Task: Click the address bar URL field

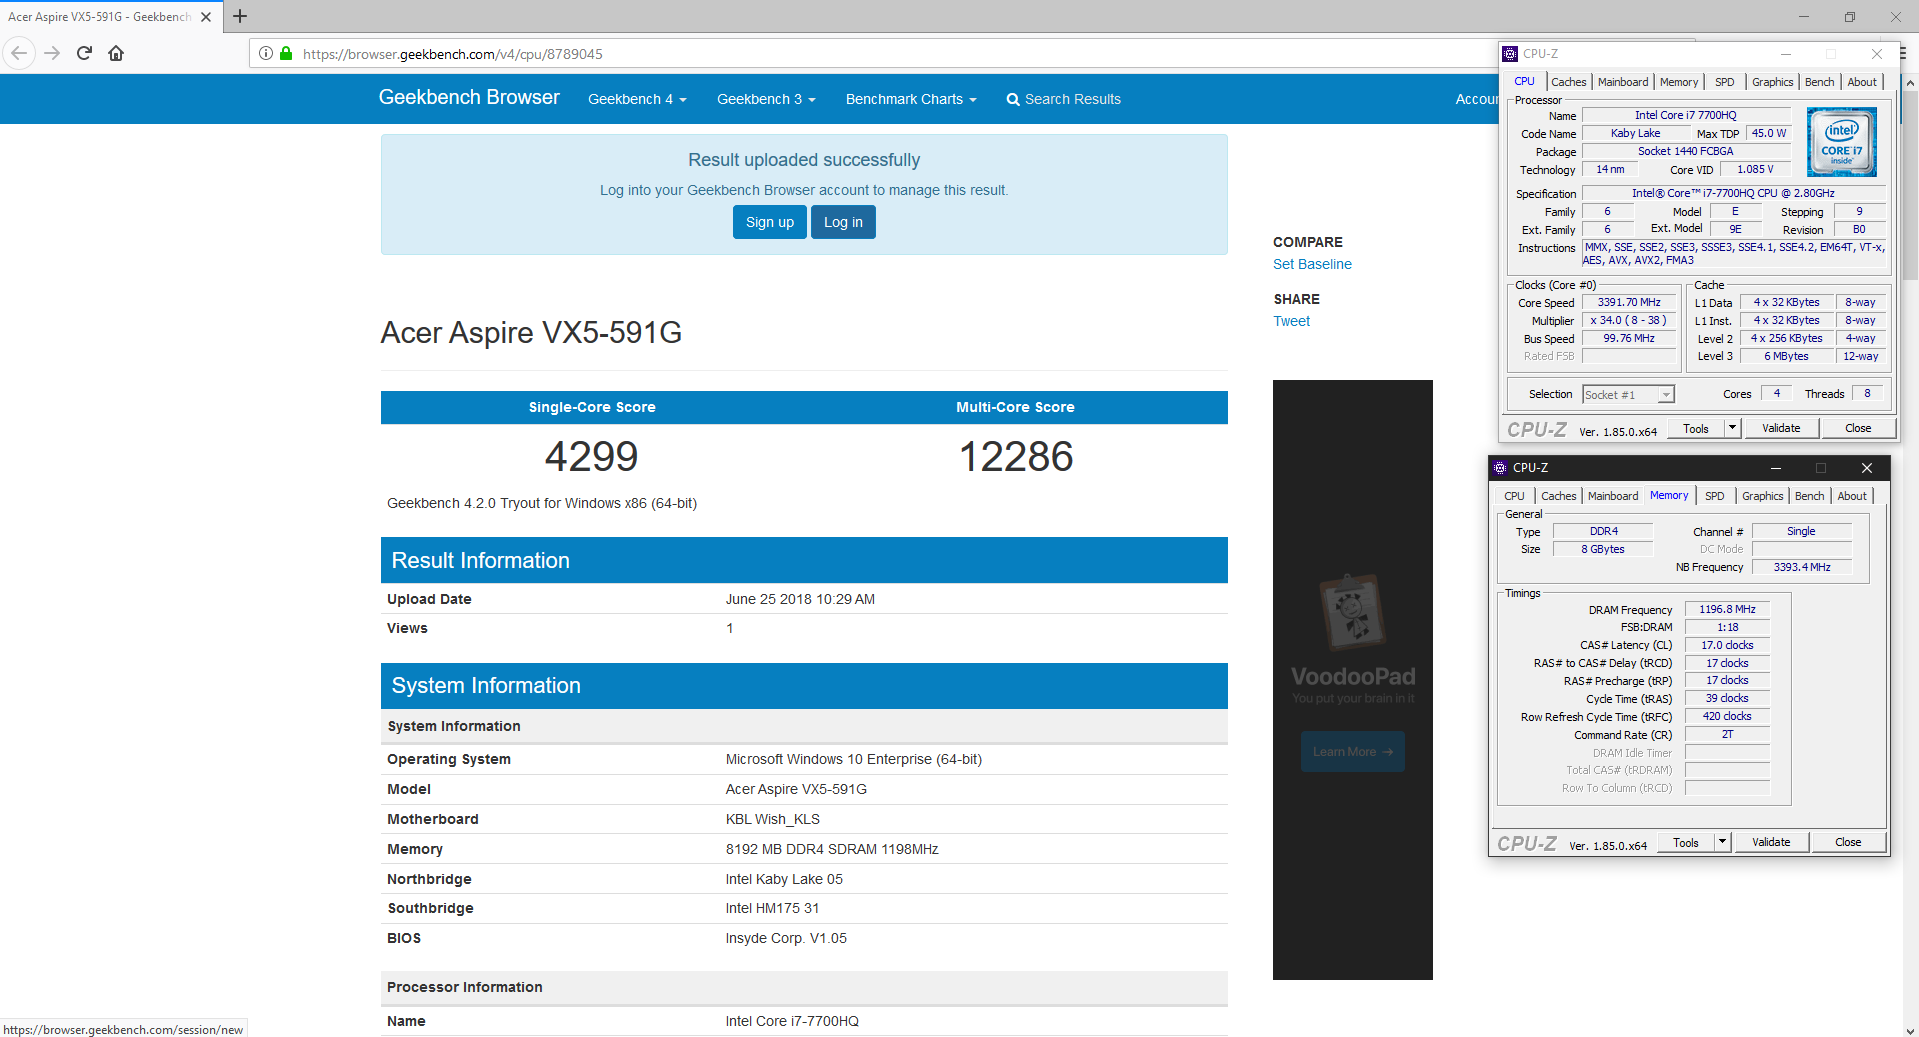Action: [870, 54]
